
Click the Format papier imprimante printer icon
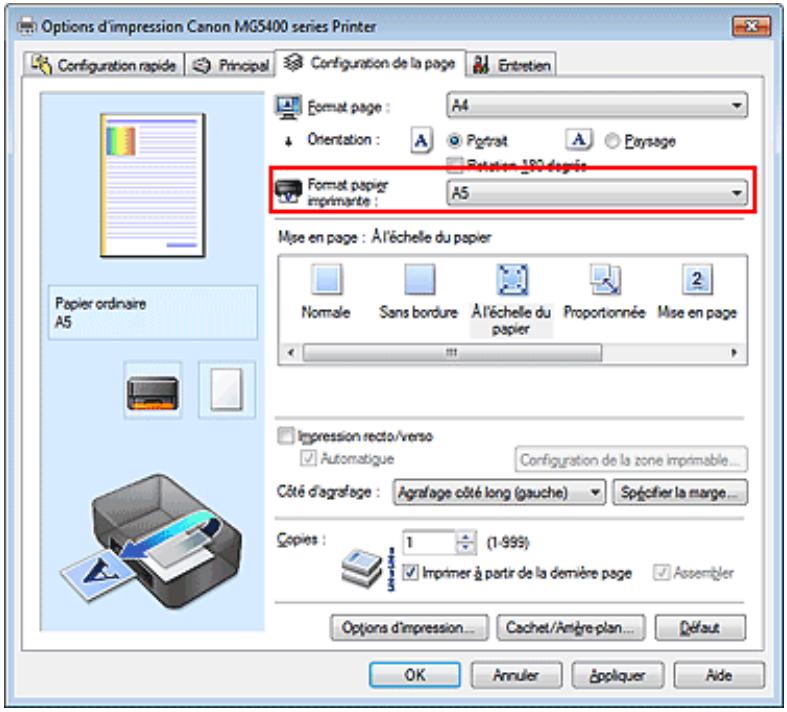289,192
